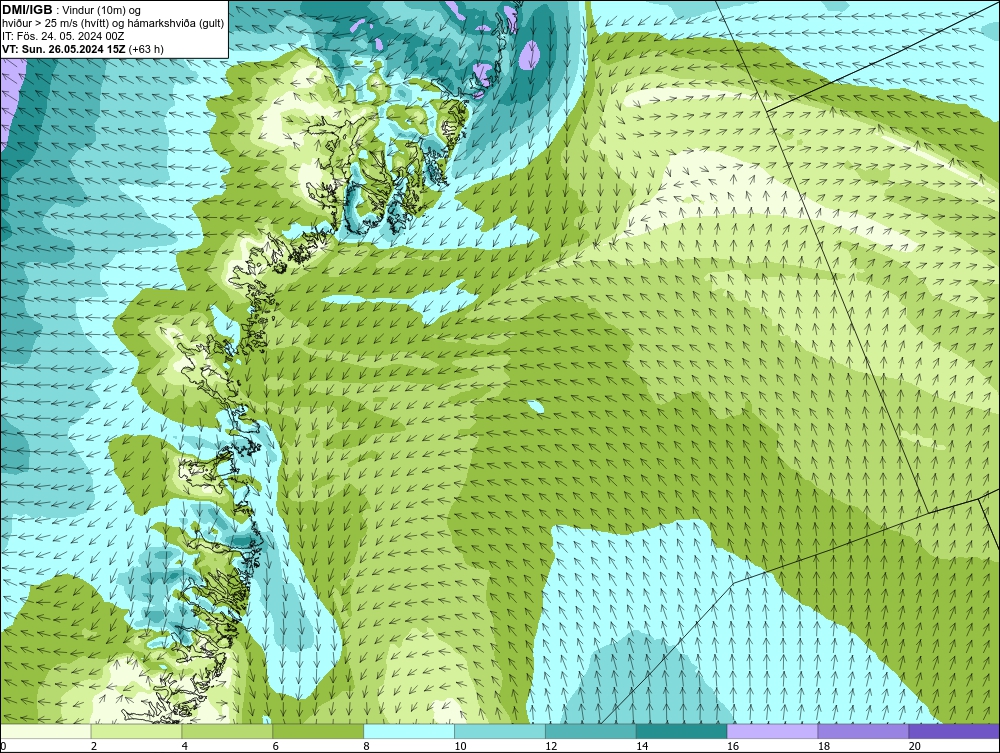Click the IT: Fös. 24. 05. 2024 00Z line
Viewport: 1000px width, 753px height.
coord(63,36)
